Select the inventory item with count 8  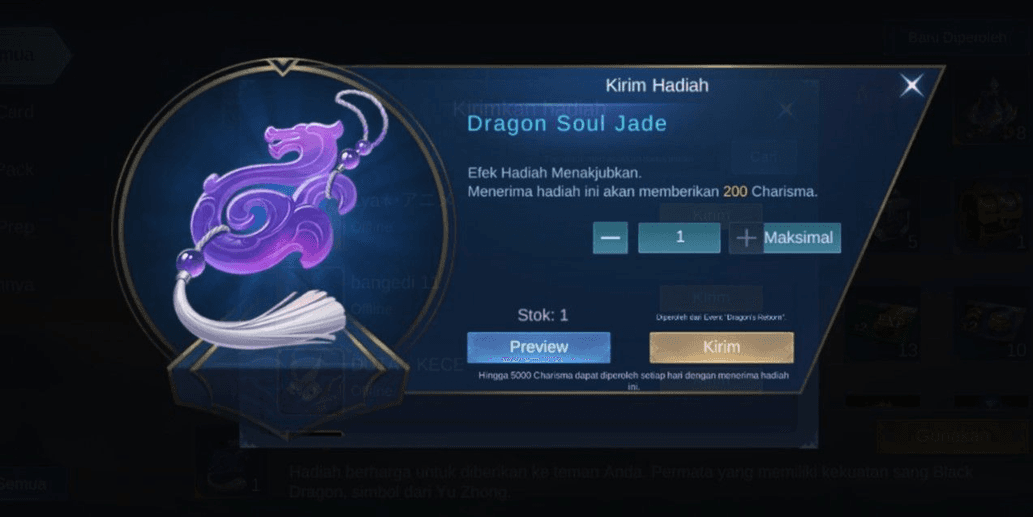(x=991, y=109)
